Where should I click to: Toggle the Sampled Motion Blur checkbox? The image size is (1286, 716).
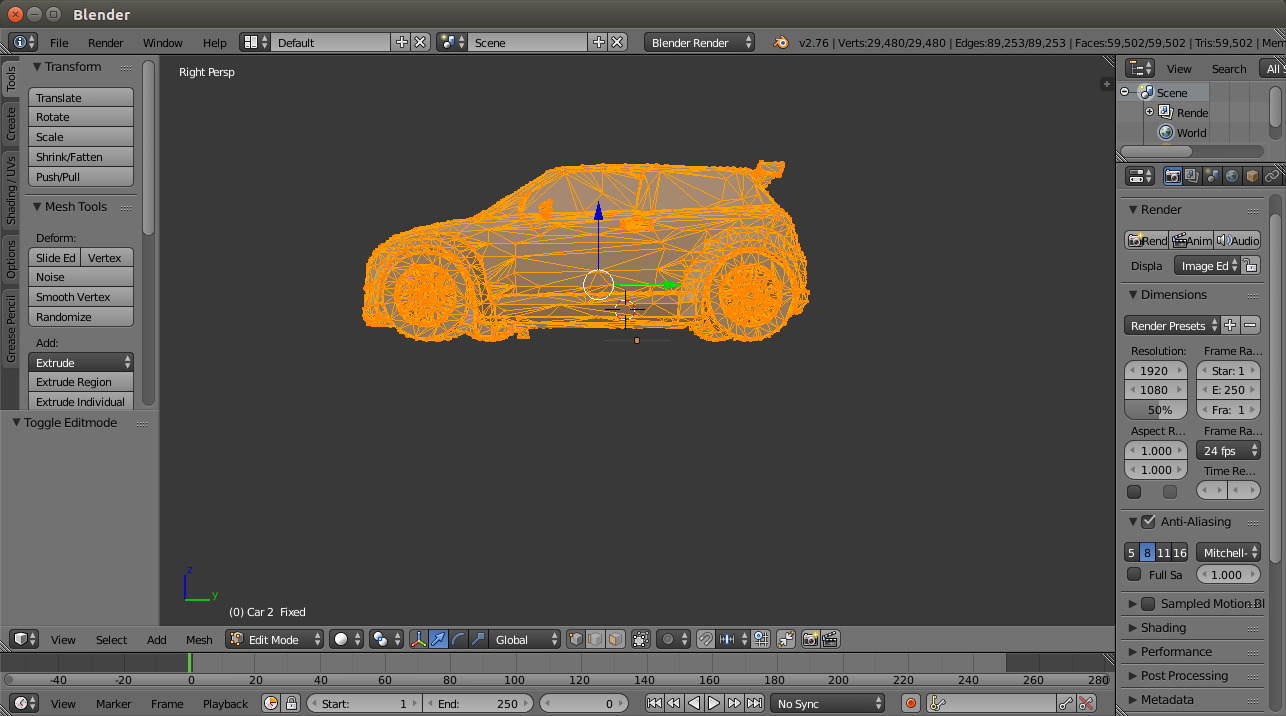tap(1148, 604)
